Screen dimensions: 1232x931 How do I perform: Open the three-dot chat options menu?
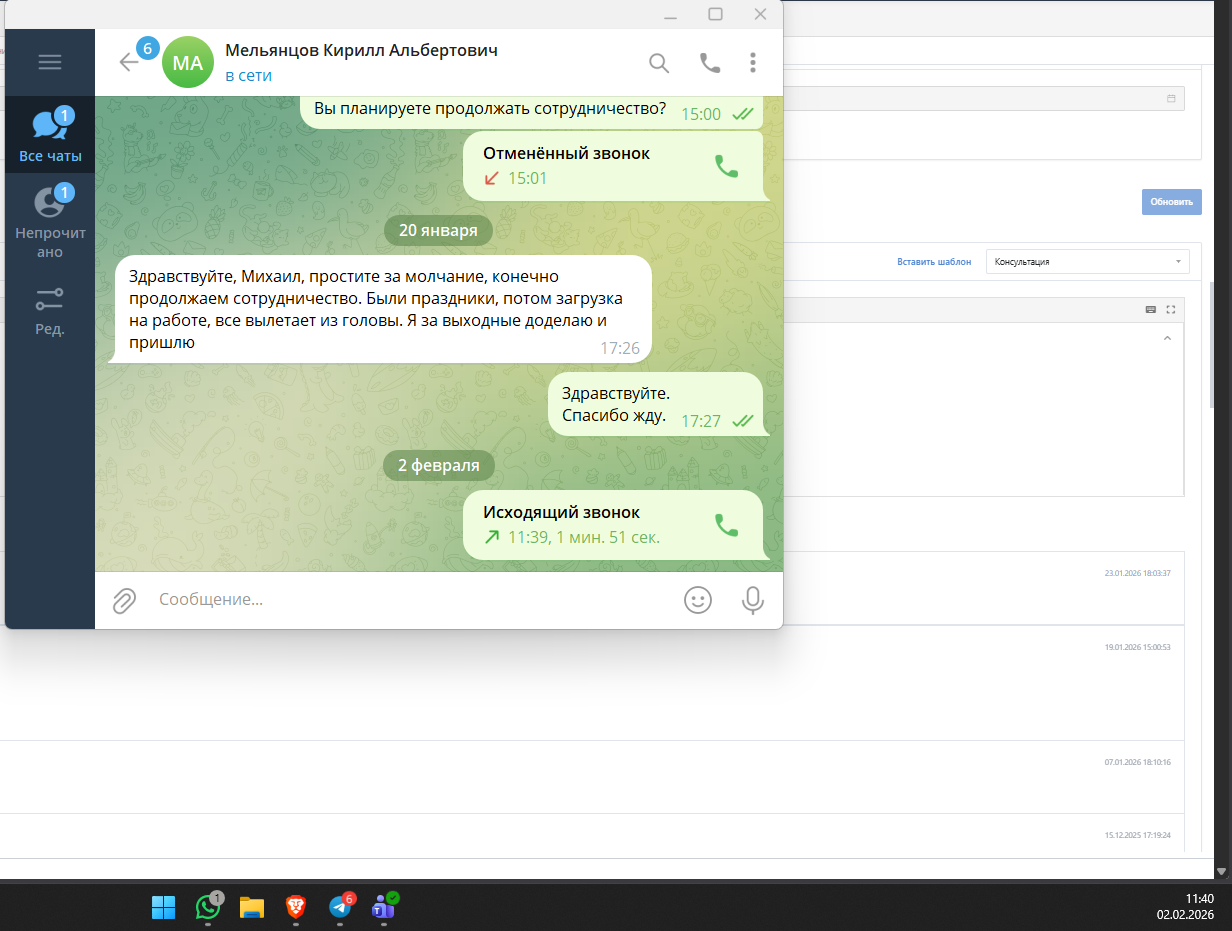click(x=753, y=63)
